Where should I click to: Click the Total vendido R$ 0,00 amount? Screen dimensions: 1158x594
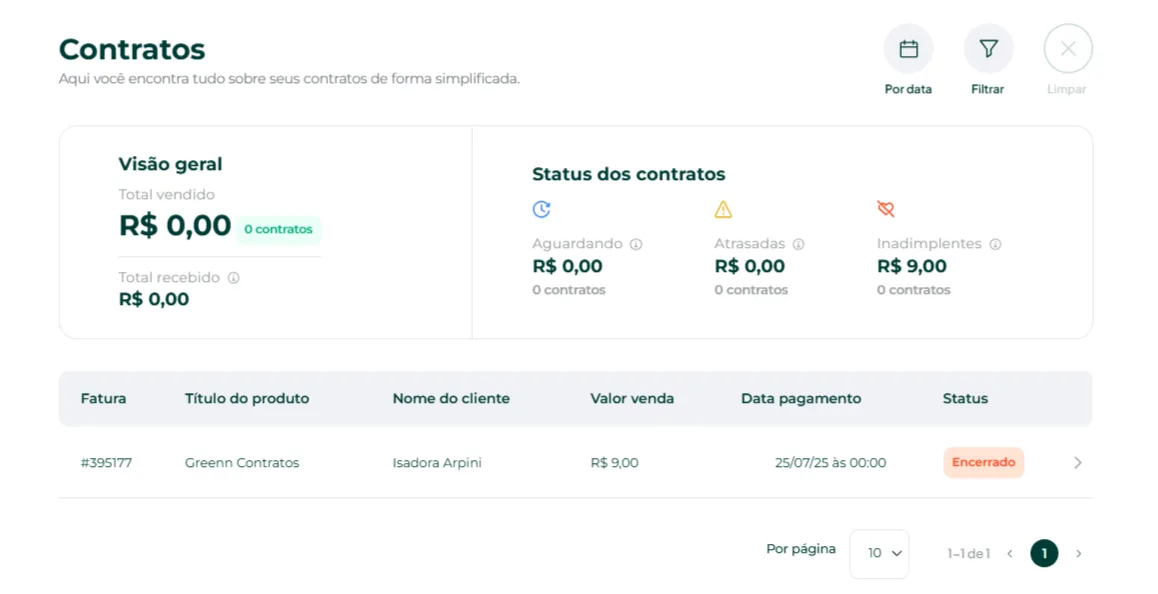(x=175, y=225)
